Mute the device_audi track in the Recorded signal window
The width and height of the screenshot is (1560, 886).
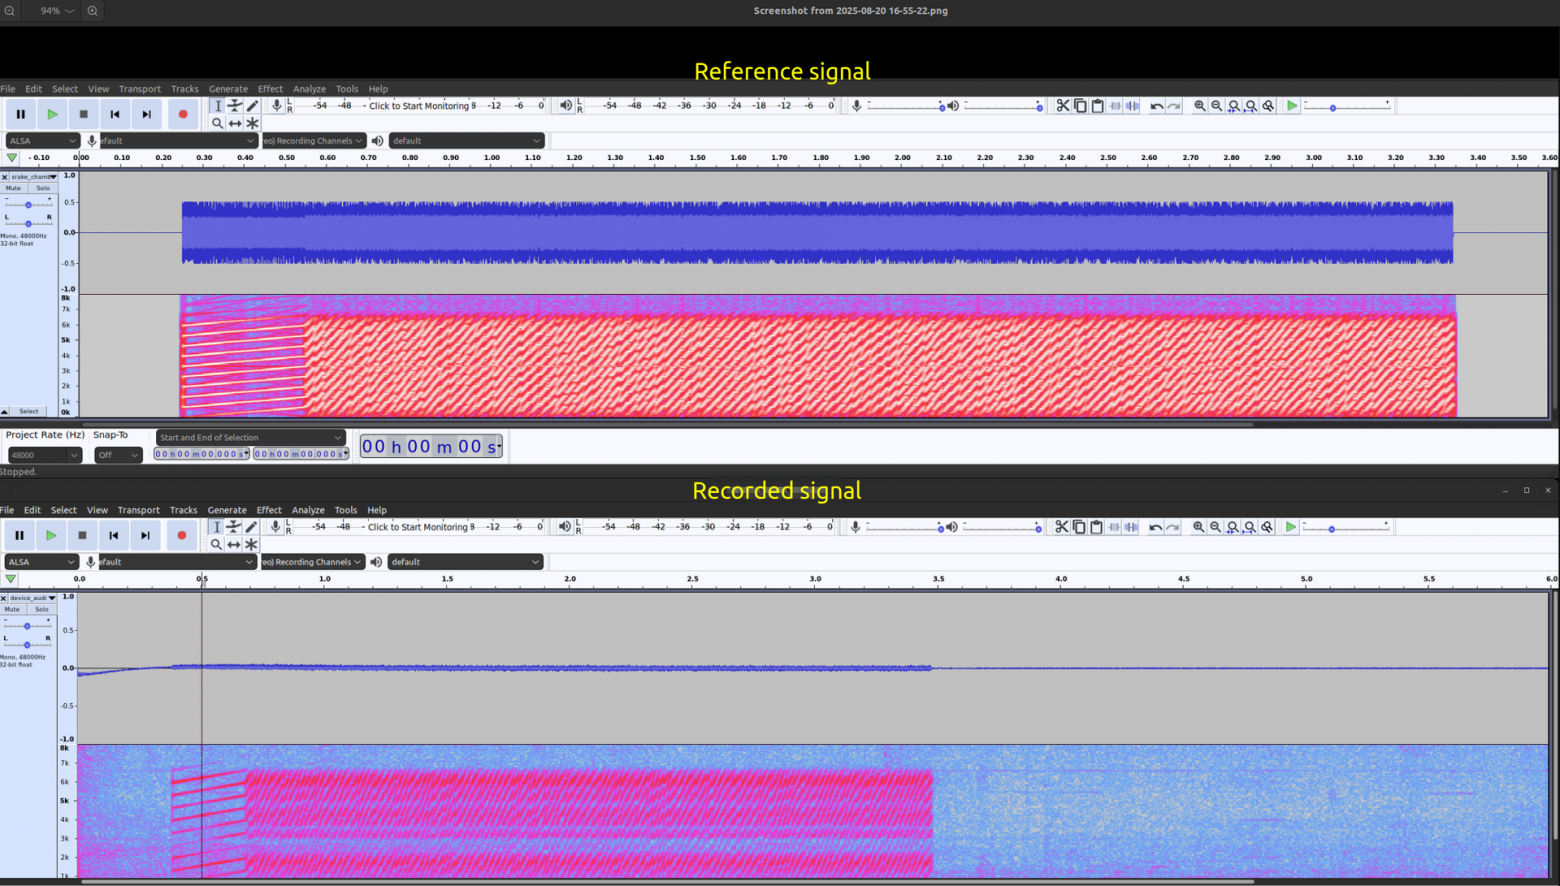[13, 609]
